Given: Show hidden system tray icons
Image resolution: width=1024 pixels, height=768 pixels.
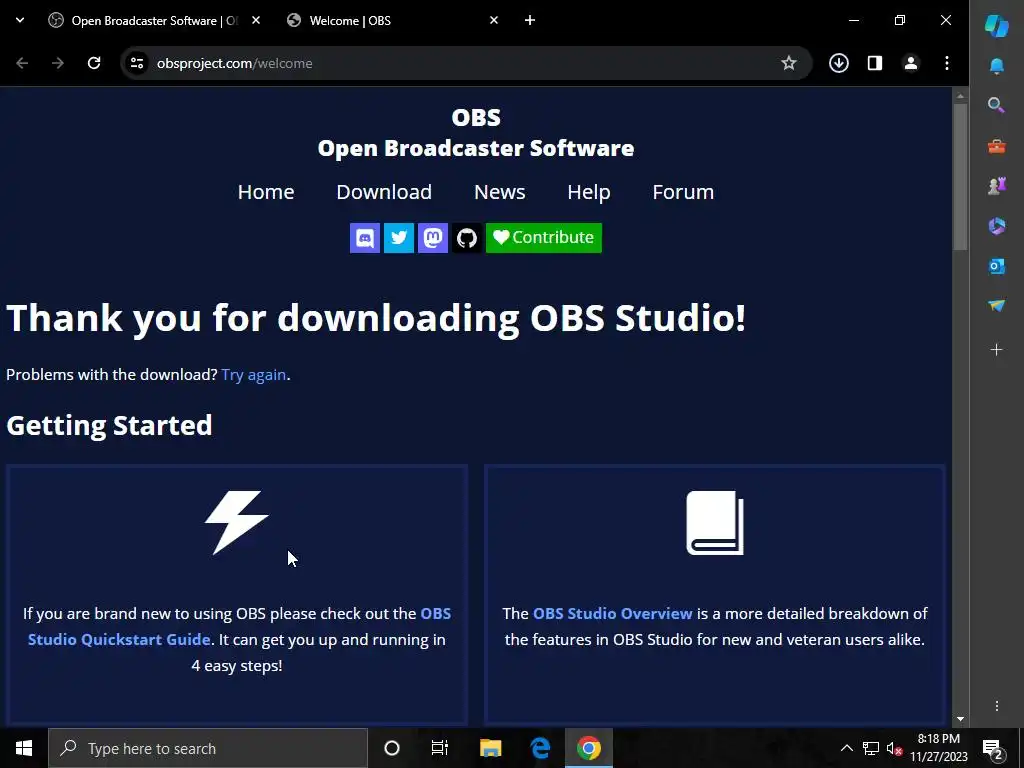Looking at the screenshot, I should coord(846,748).
